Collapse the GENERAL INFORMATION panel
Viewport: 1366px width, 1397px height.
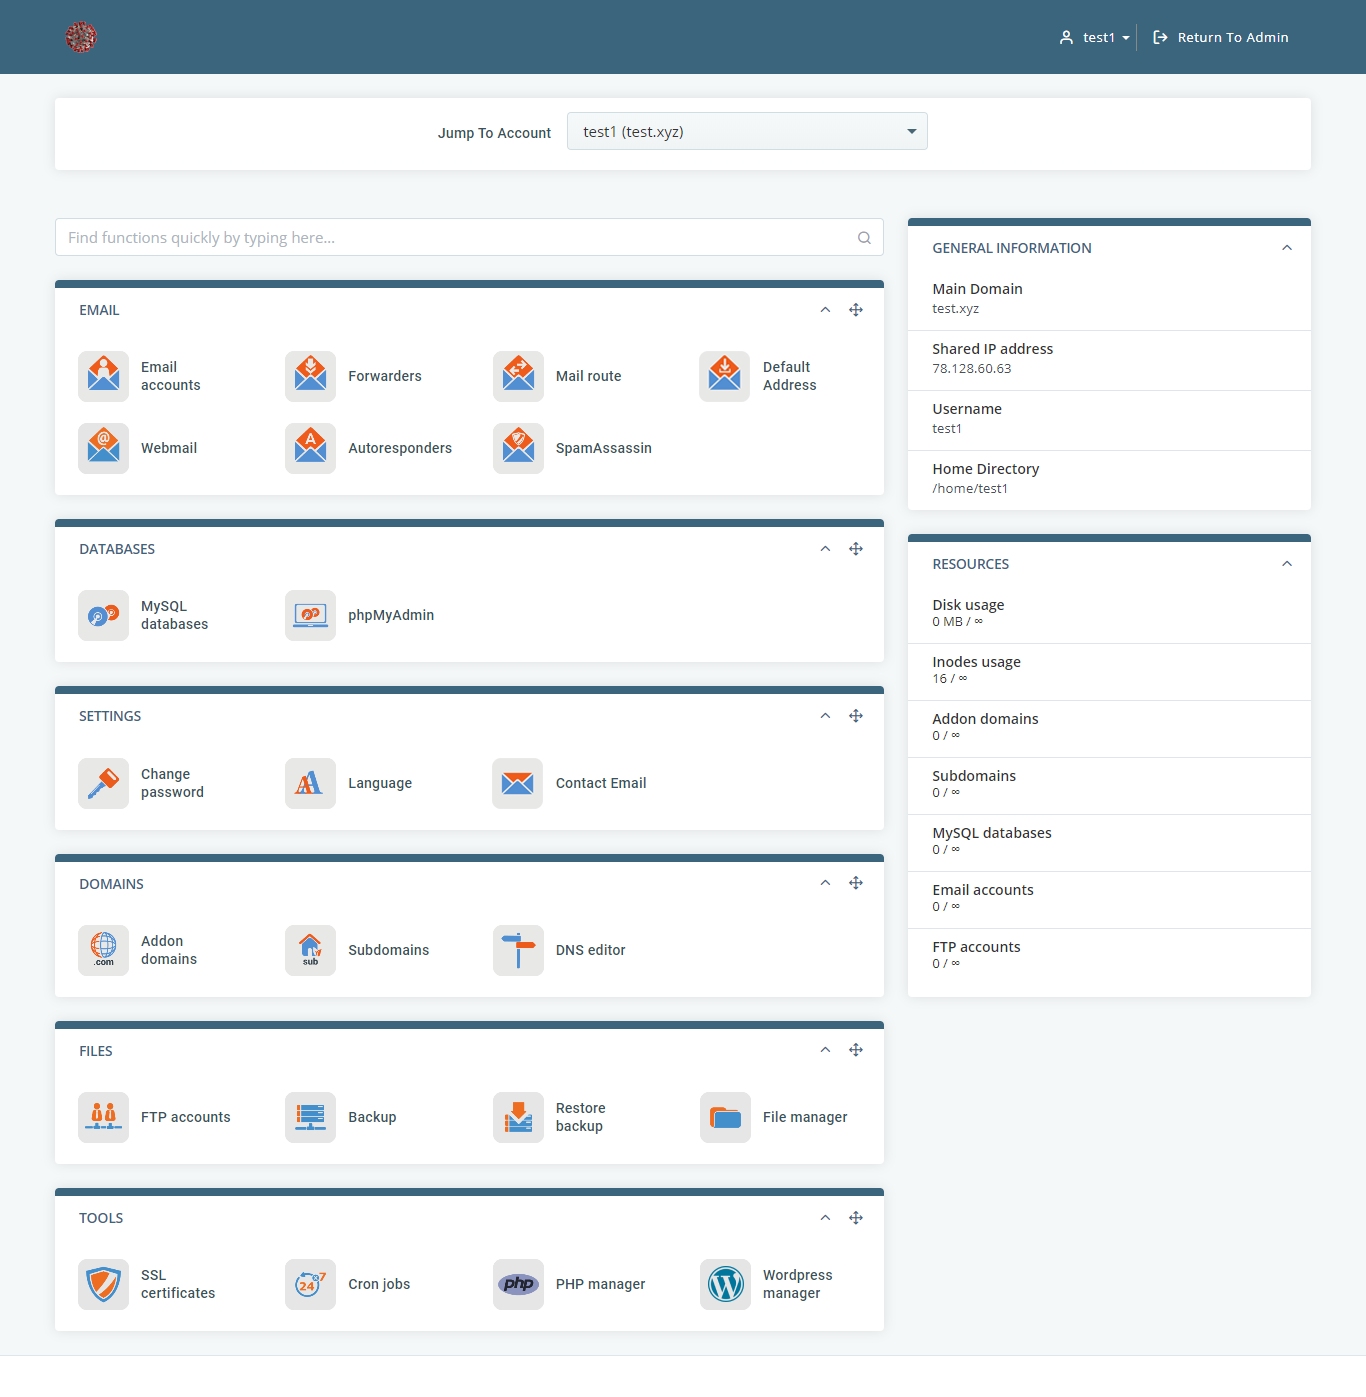click(1287, 247)
